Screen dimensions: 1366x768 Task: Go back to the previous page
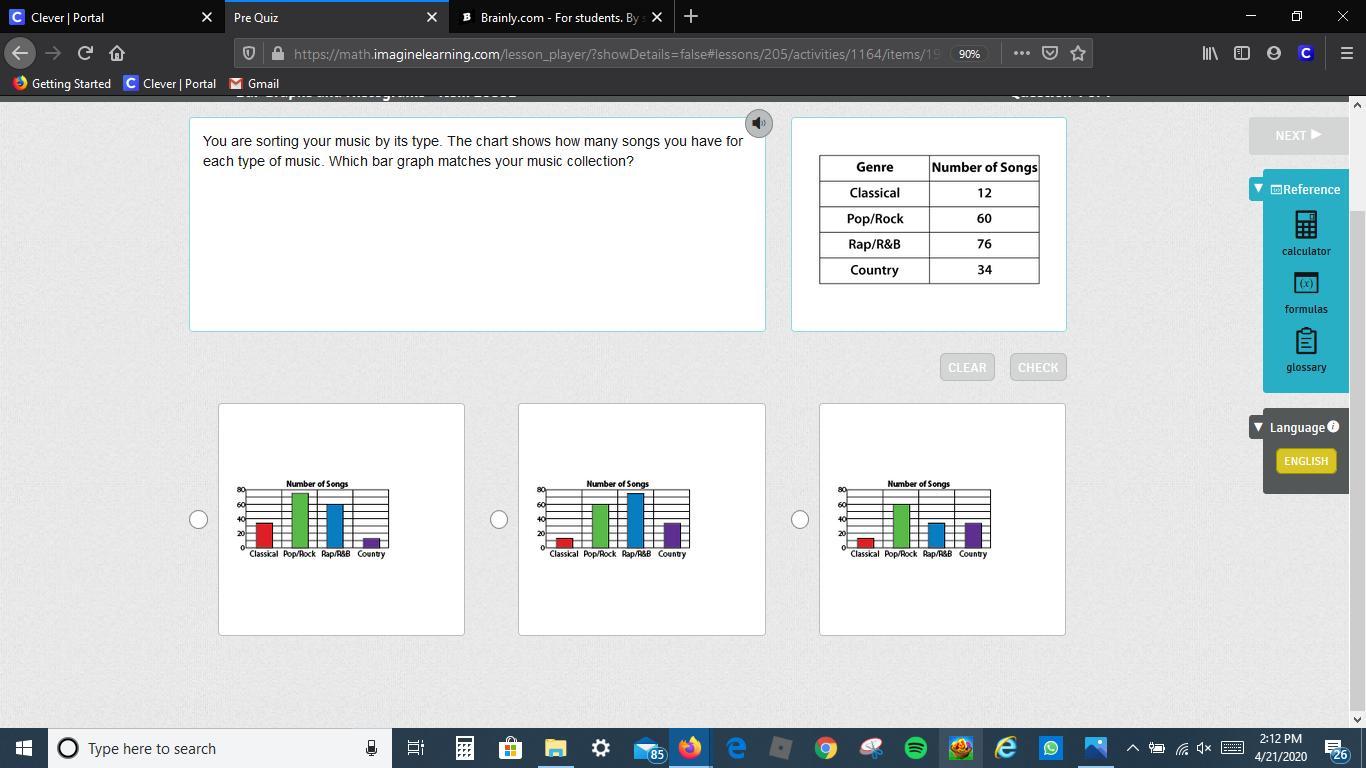(x=20, y=53)
